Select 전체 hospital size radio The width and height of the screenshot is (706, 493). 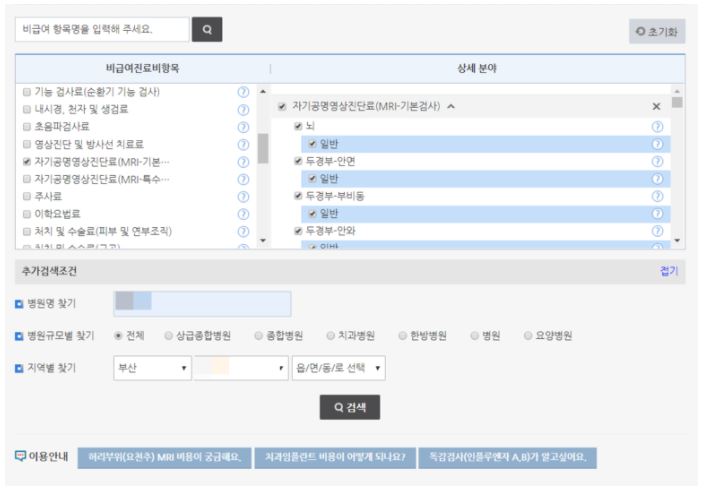[118, 336]
